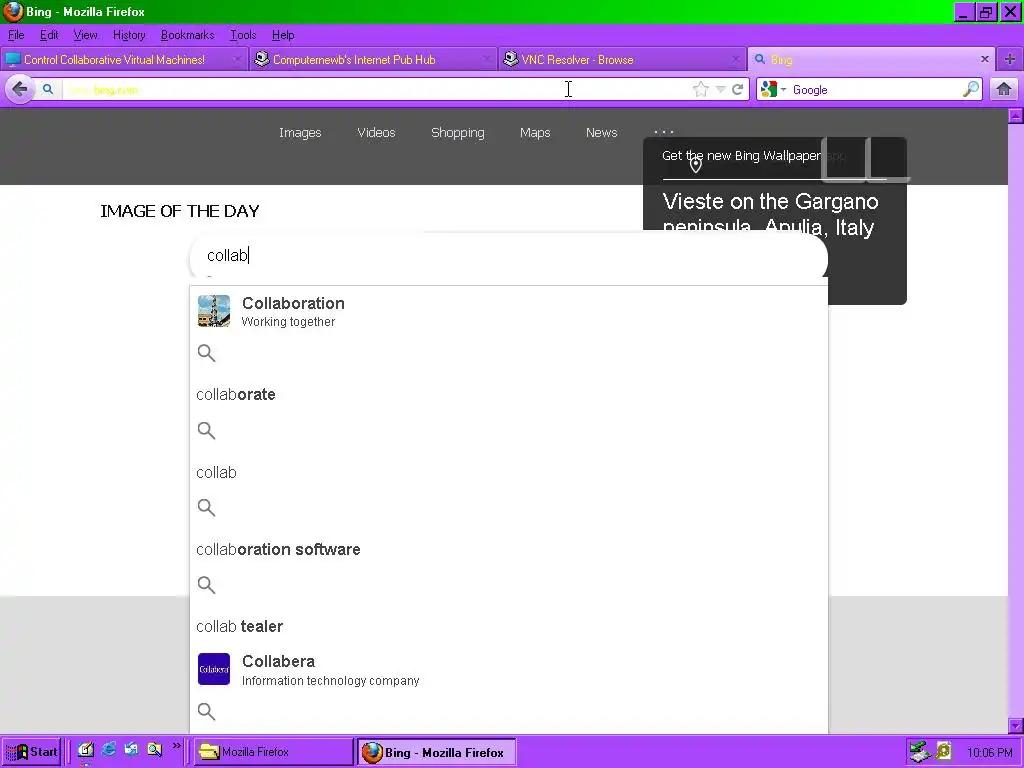
Task: Bookmark this page with the star icon
Action: point(701,89)
